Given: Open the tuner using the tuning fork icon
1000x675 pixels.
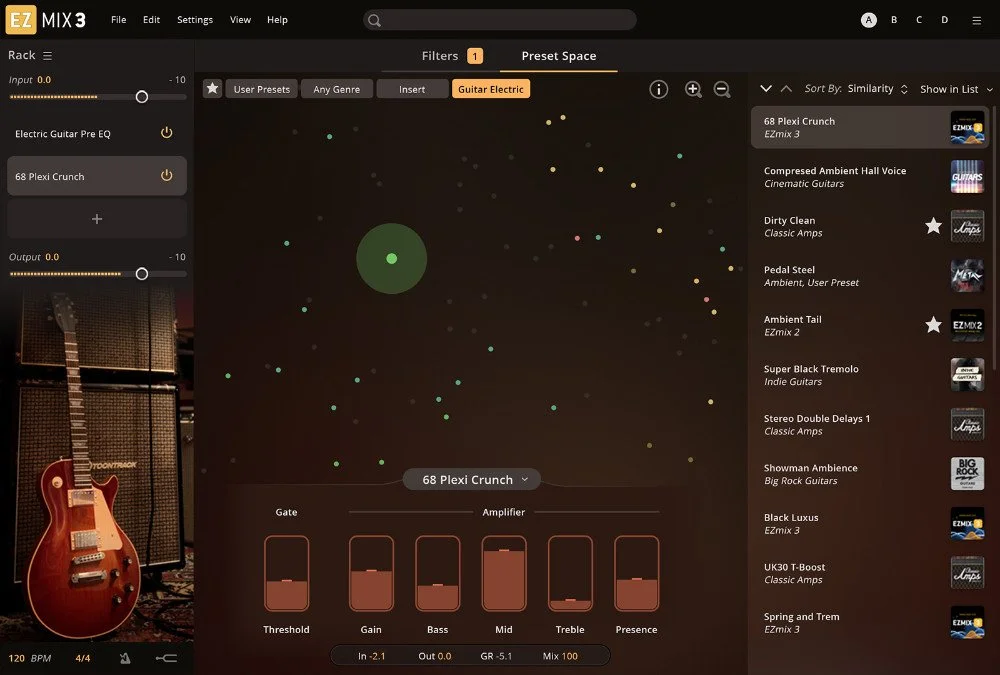Looking at the screenshot, I should pyautogui.click(x=167, y=656).
